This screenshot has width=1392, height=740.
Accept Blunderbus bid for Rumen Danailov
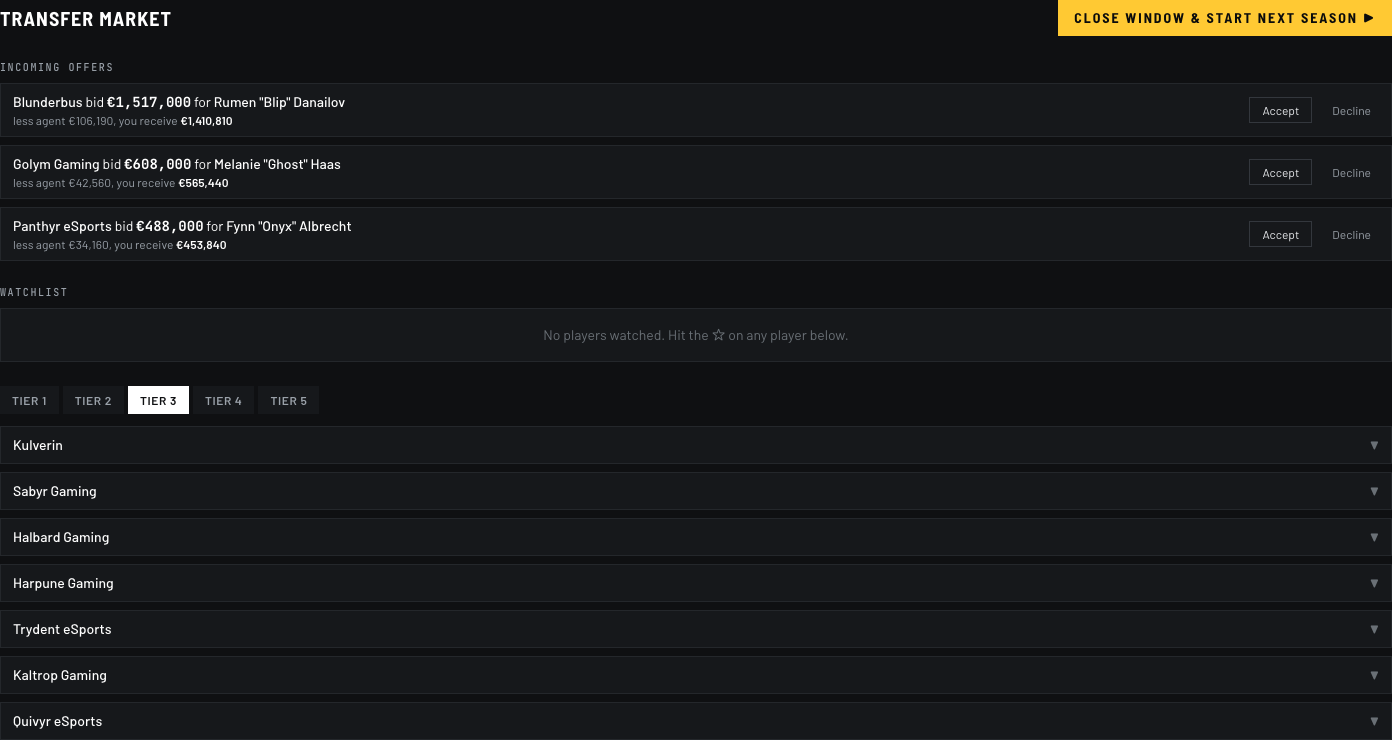[1280, 111]
